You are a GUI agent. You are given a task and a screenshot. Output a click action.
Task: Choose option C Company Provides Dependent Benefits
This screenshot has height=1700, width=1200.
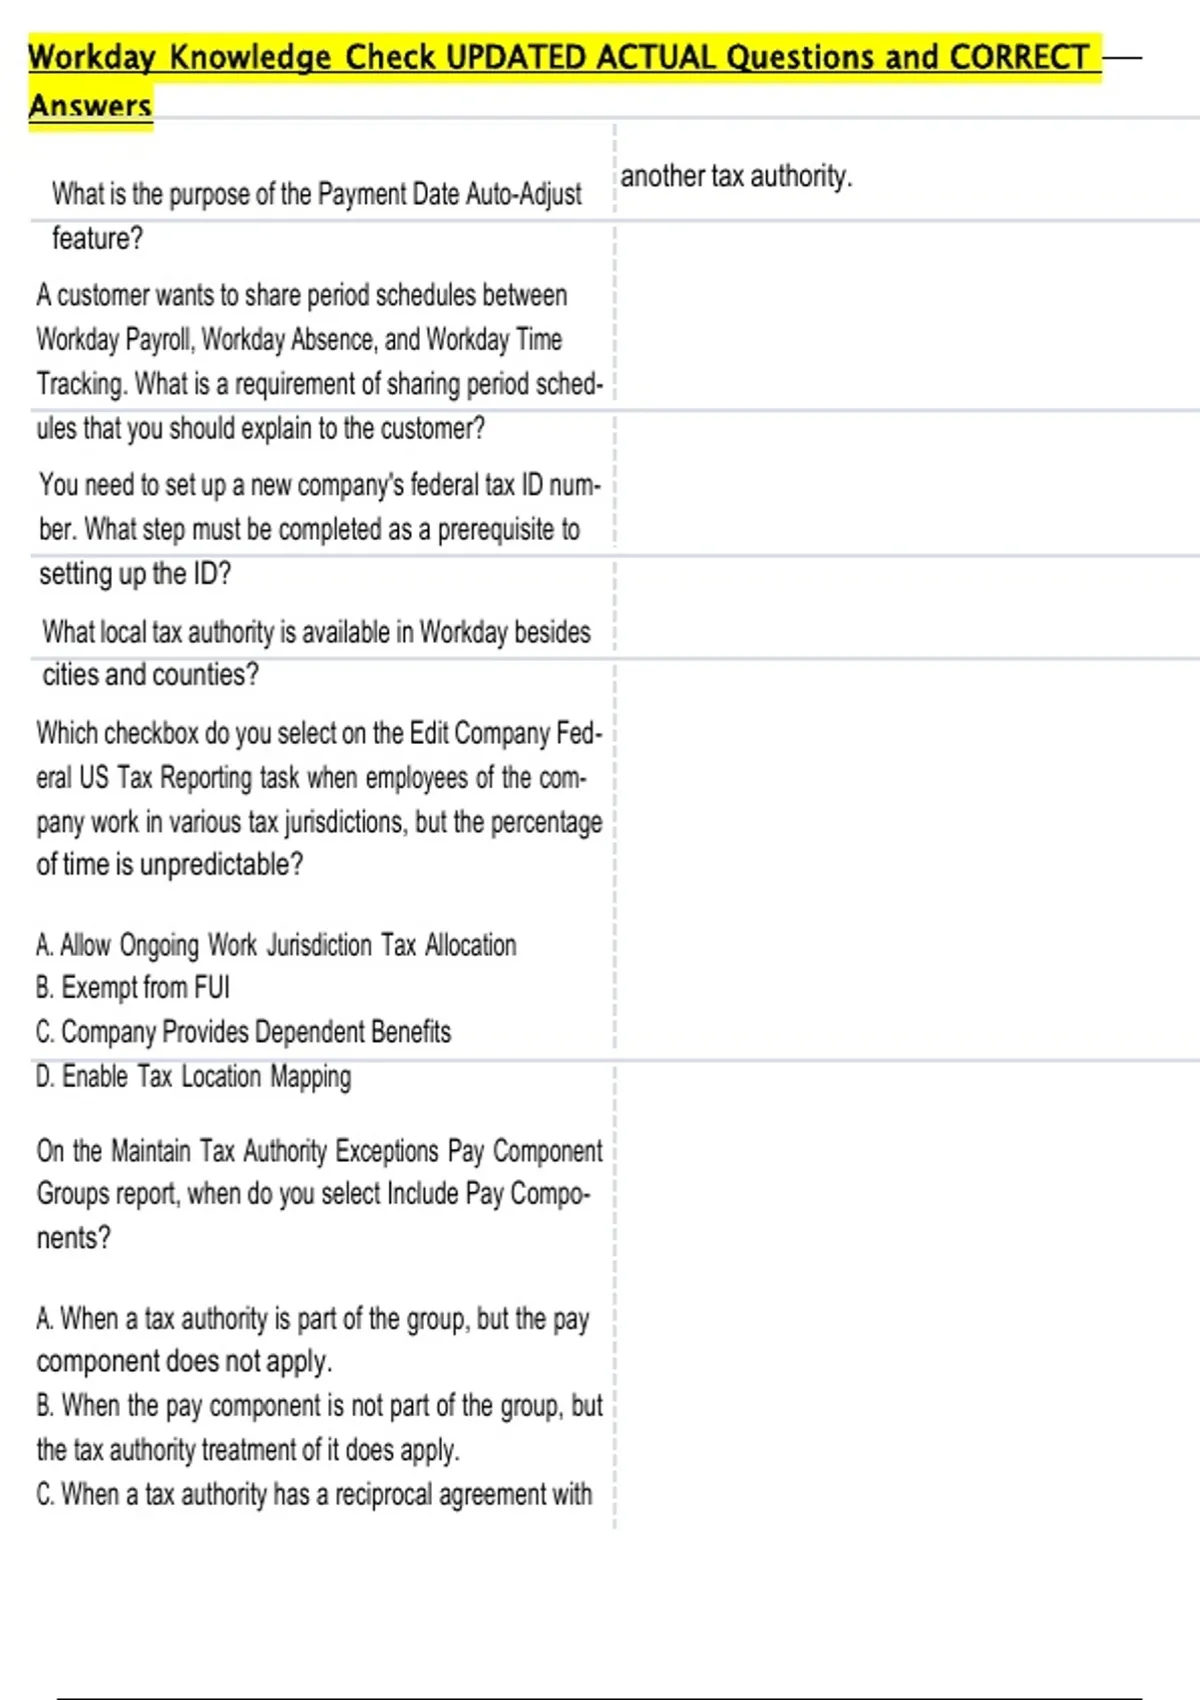(243, 1032)
